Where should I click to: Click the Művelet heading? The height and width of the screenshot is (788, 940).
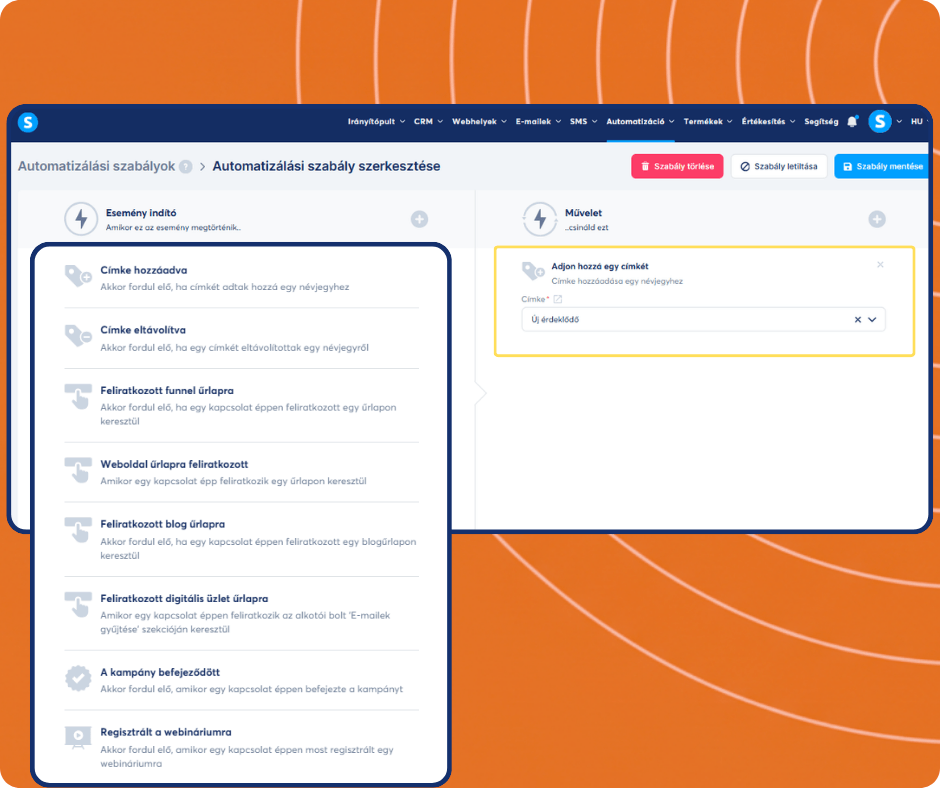[583, 213]
